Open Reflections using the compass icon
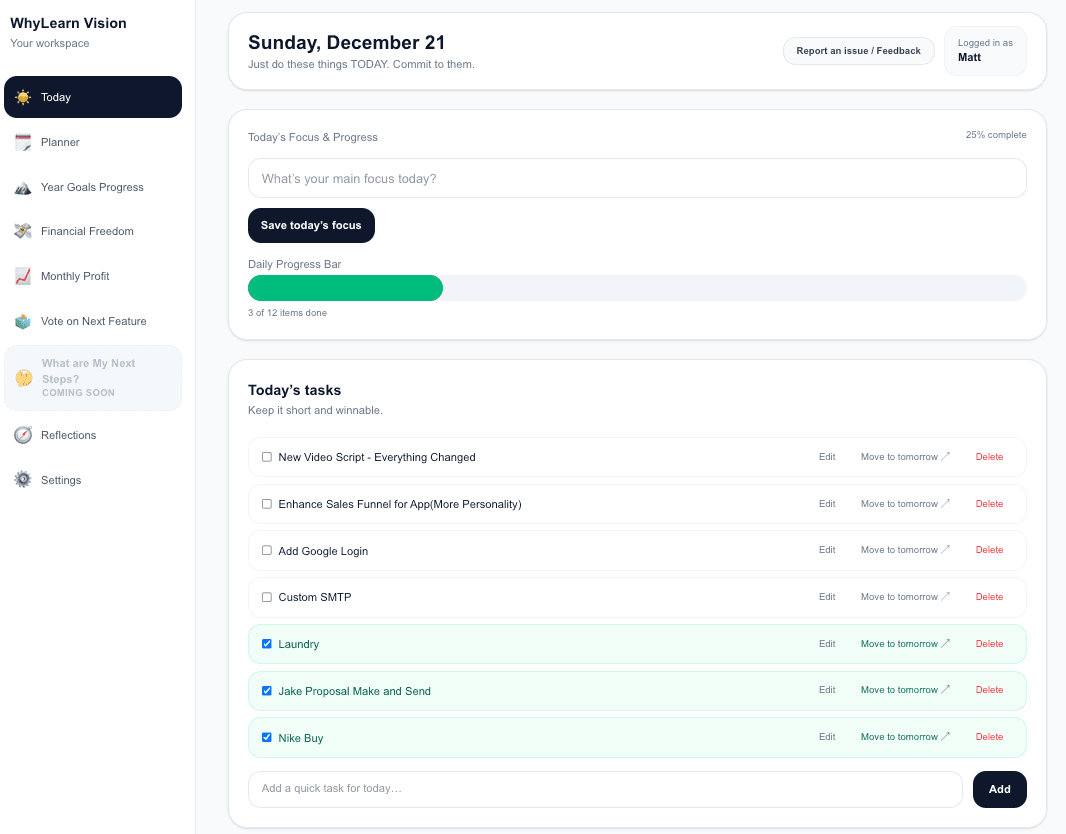1066x834 pixels. pyautogui.click(x=22, y=435)
